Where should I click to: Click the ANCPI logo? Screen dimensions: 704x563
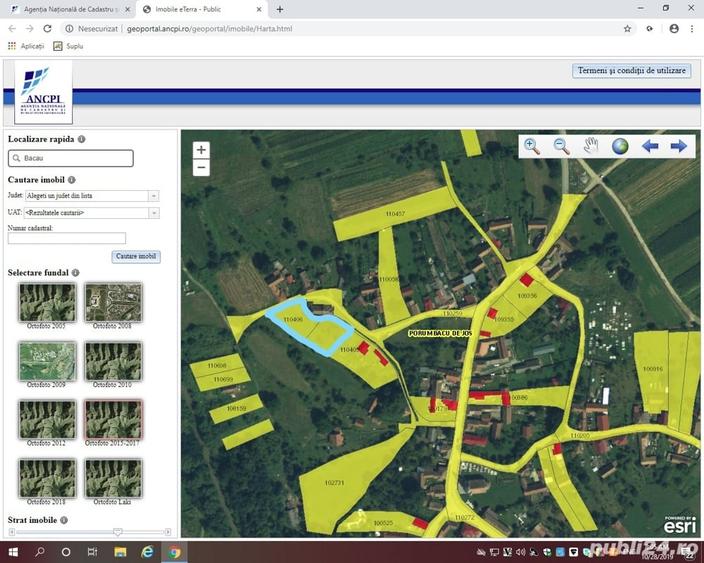pos(43,92)
